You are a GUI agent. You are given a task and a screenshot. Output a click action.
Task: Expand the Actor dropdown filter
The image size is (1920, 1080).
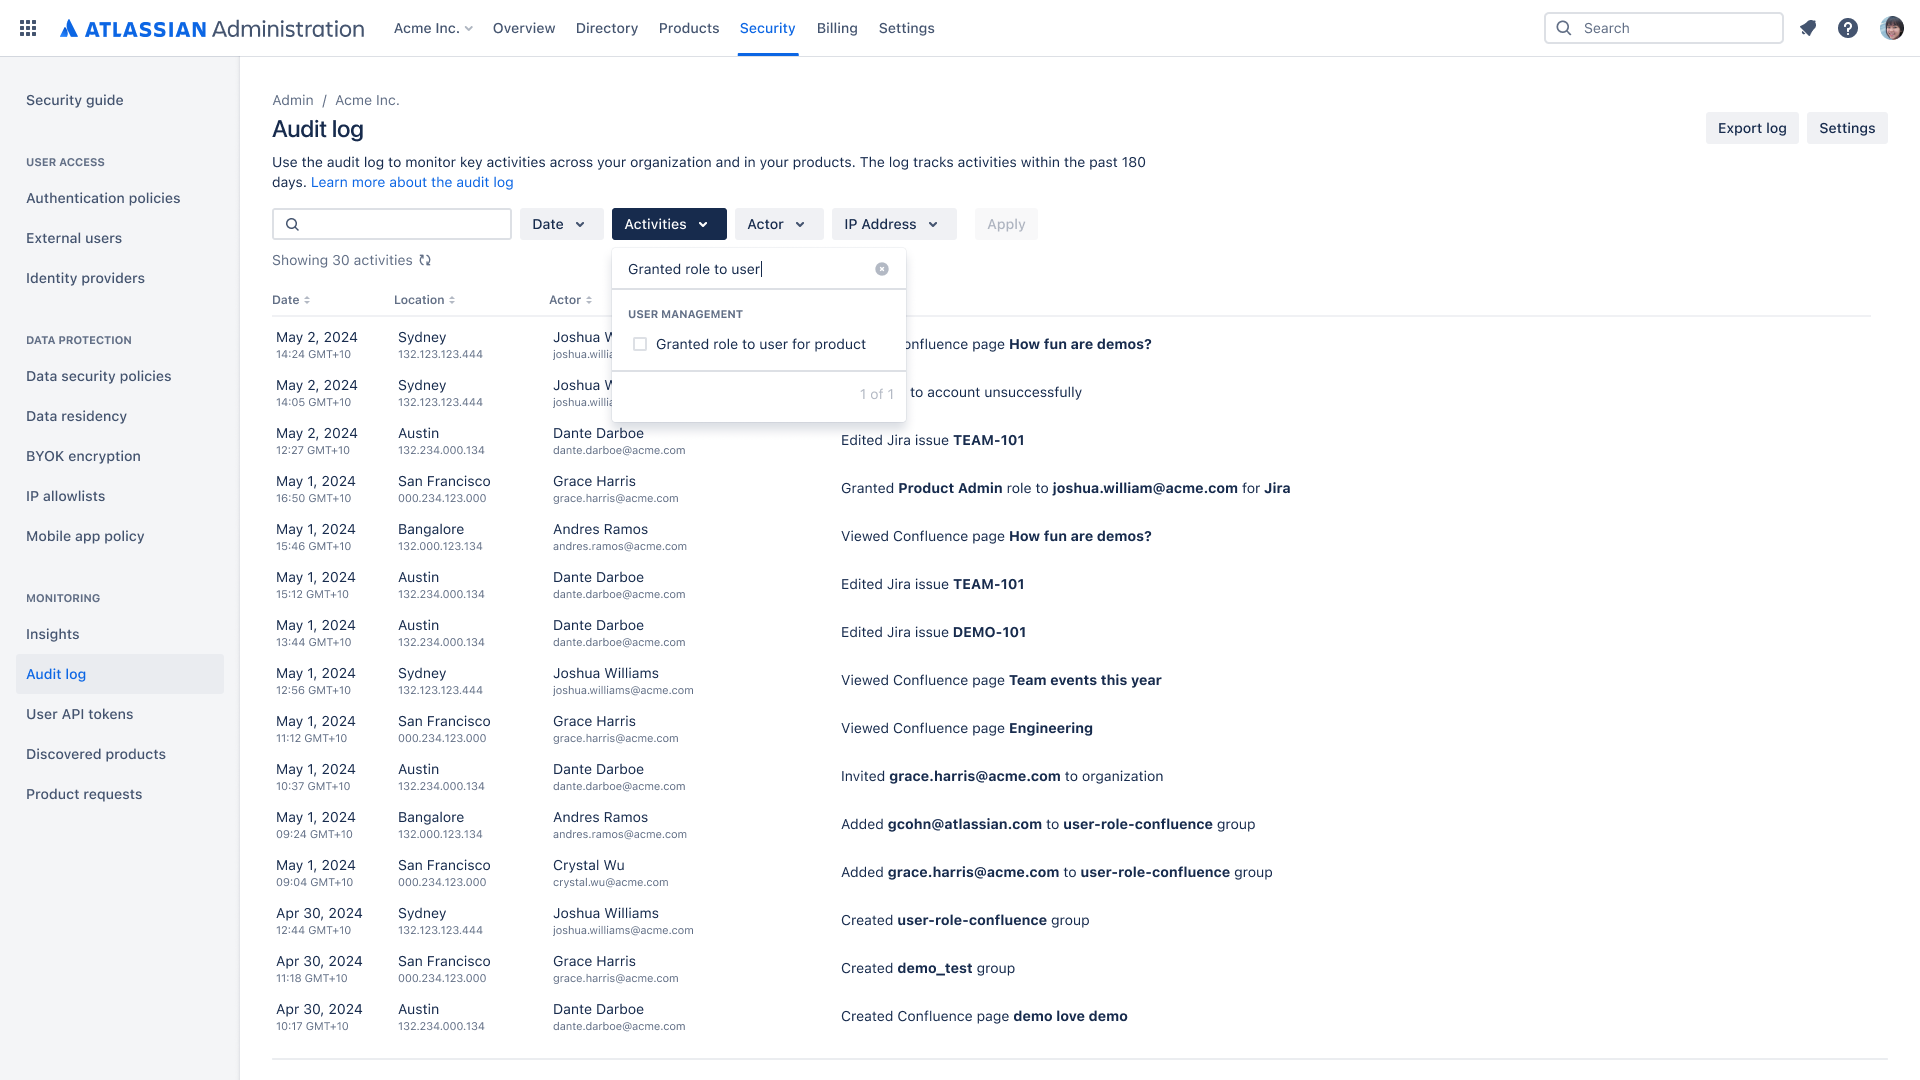pyautogui.click(x=775, y=223)
